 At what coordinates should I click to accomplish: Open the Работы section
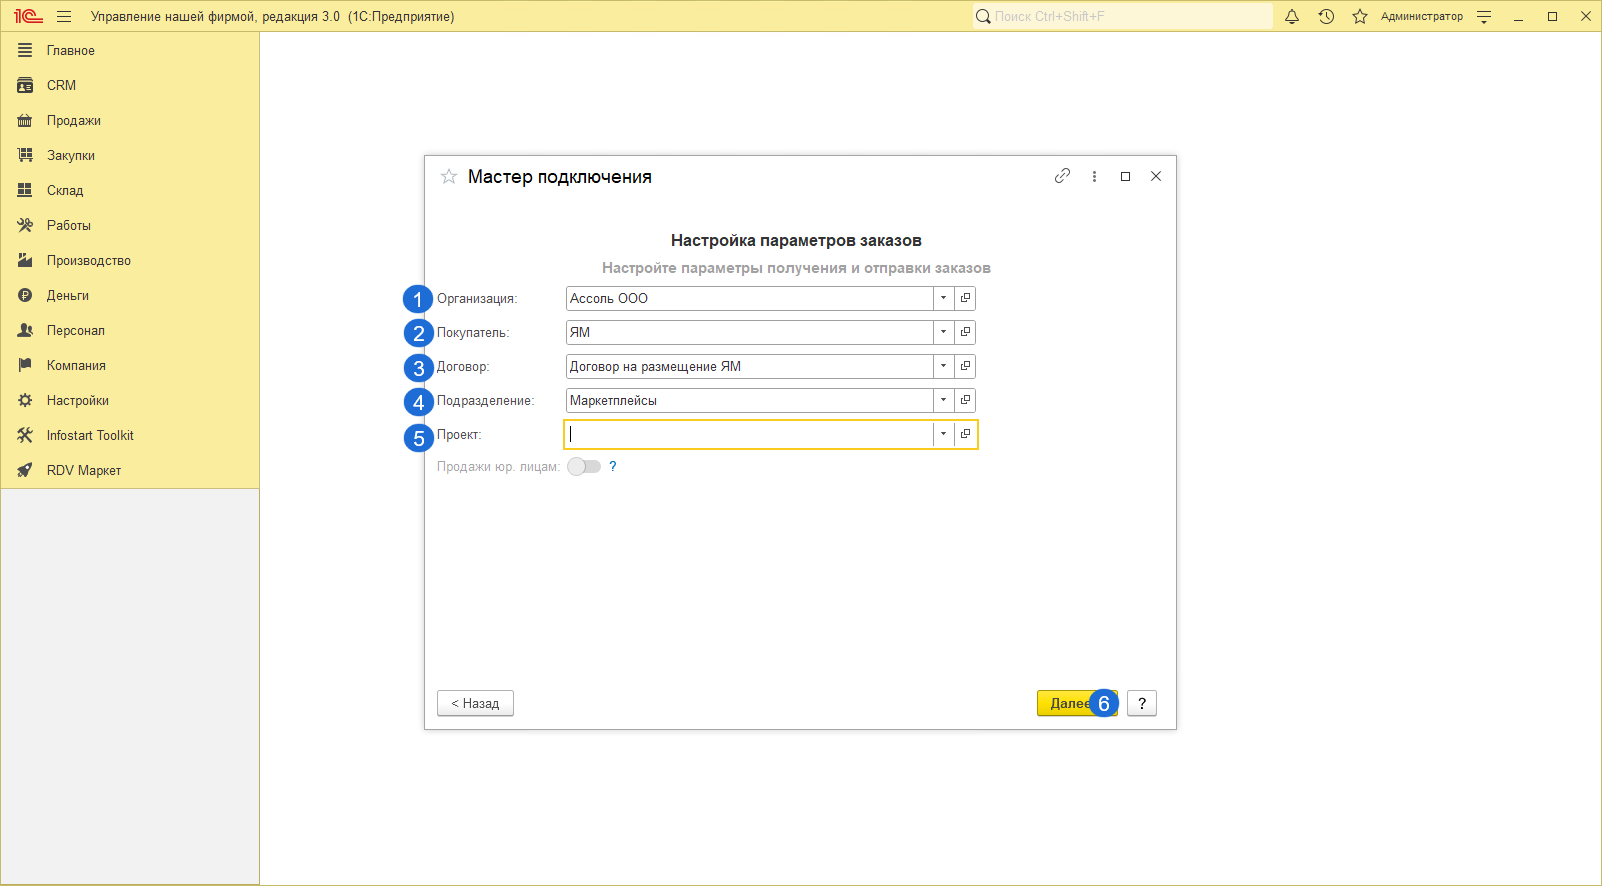point(130,225)
